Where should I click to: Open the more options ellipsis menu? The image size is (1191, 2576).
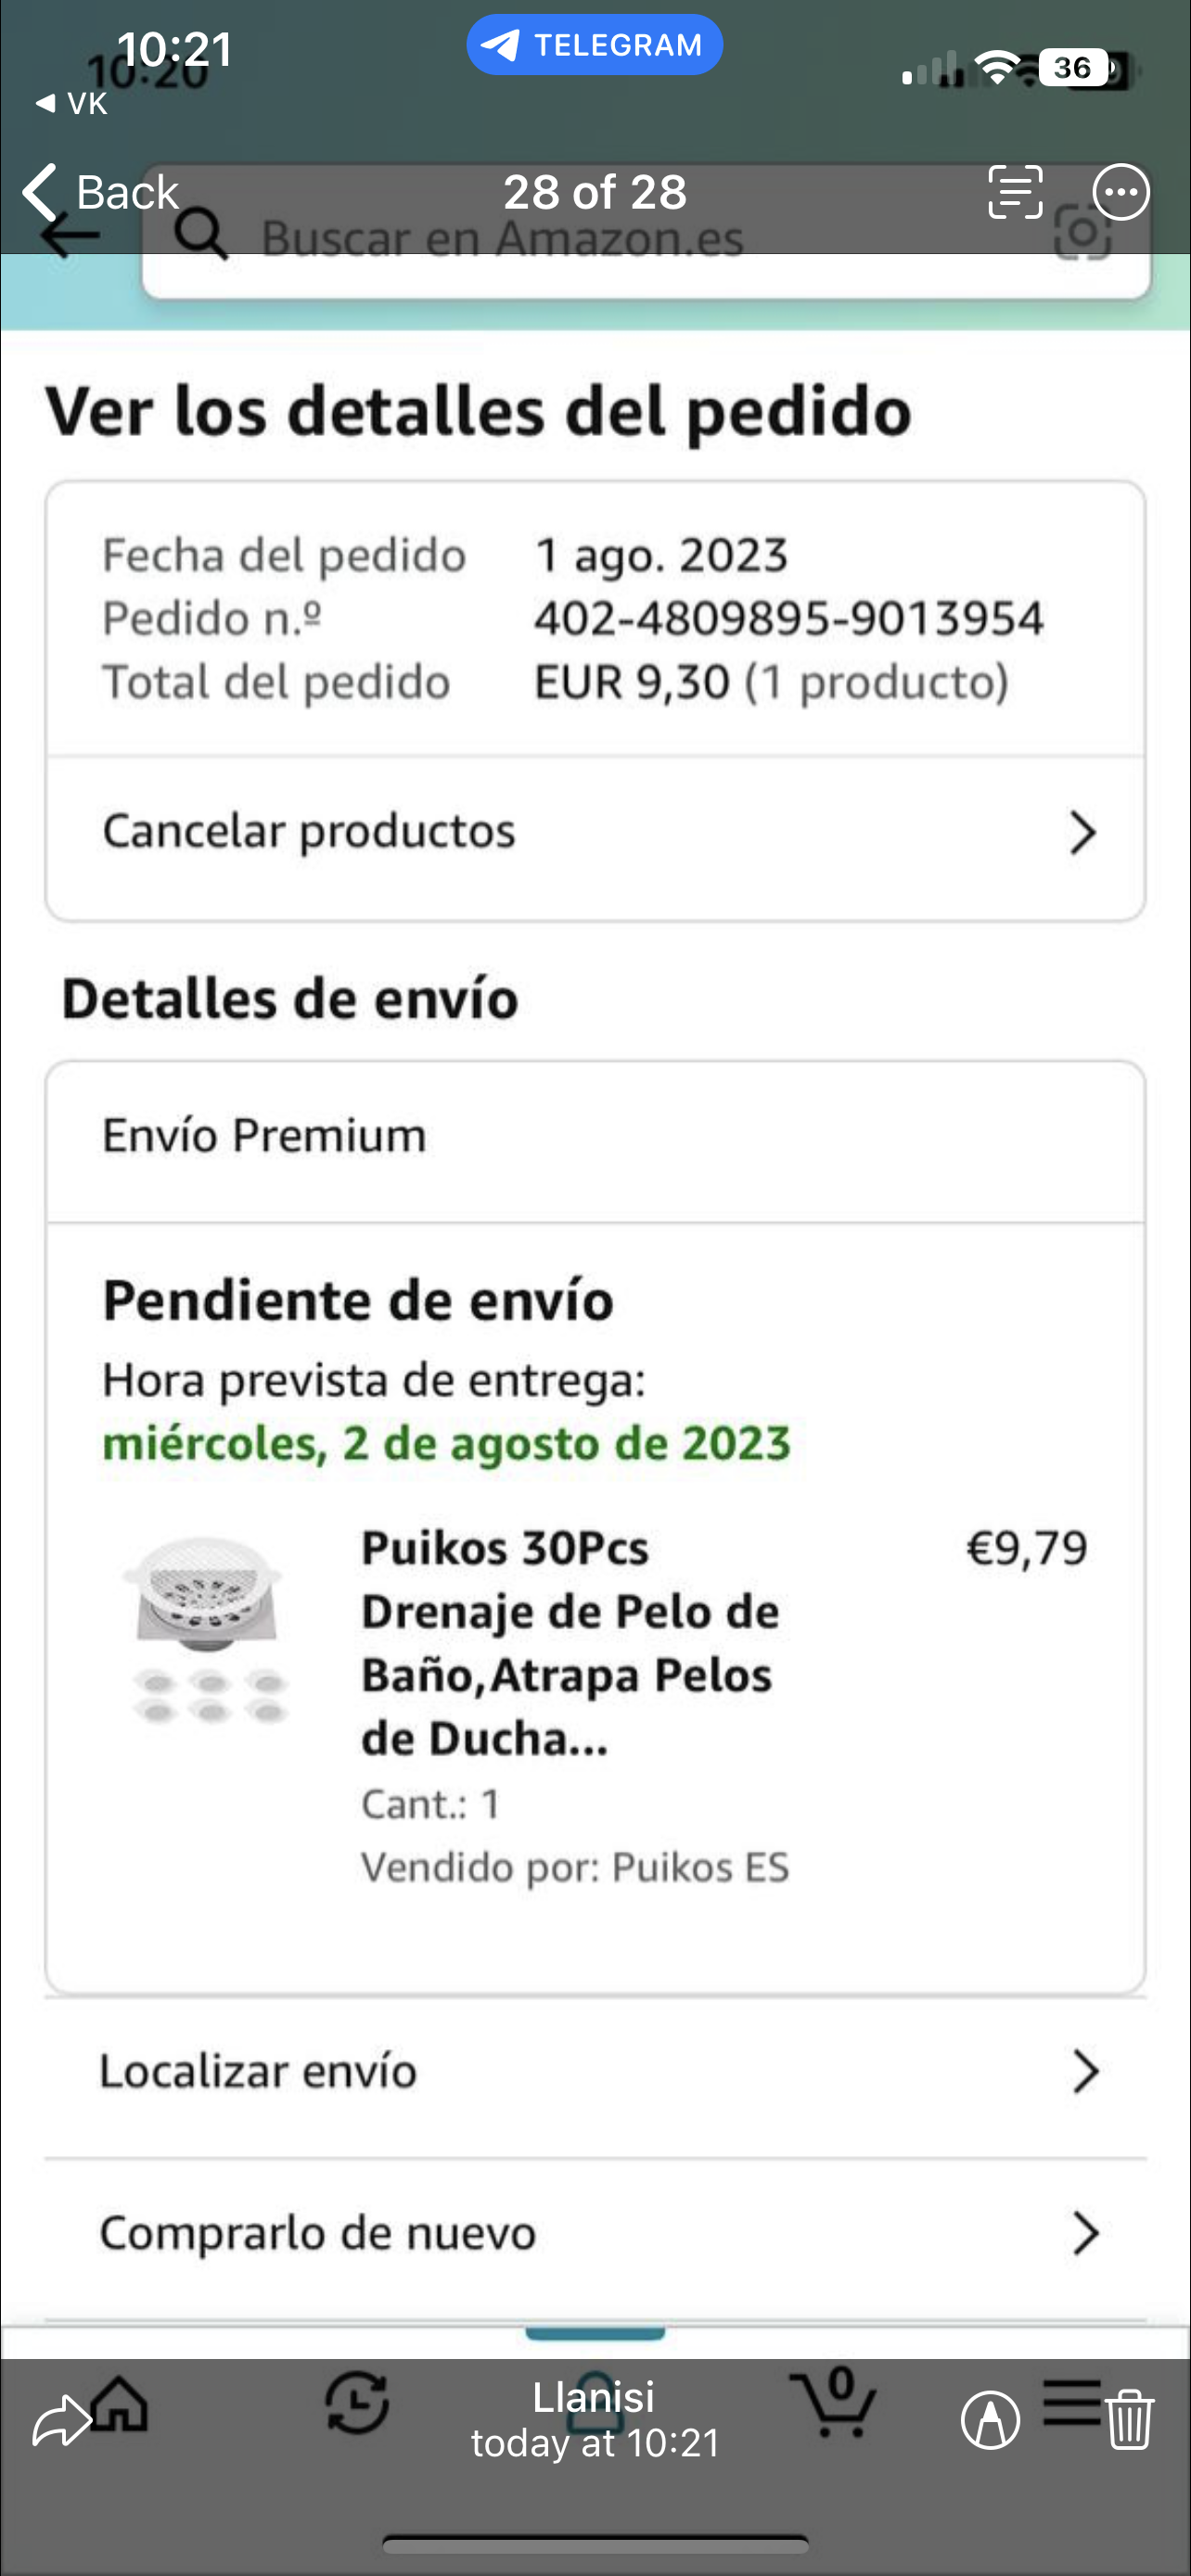(1120, 191)
